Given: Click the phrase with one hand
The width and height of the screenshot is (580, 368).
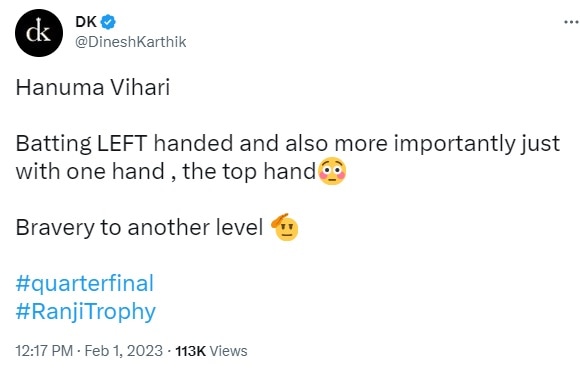Looking at the screenshot, I should pos(90,172).
